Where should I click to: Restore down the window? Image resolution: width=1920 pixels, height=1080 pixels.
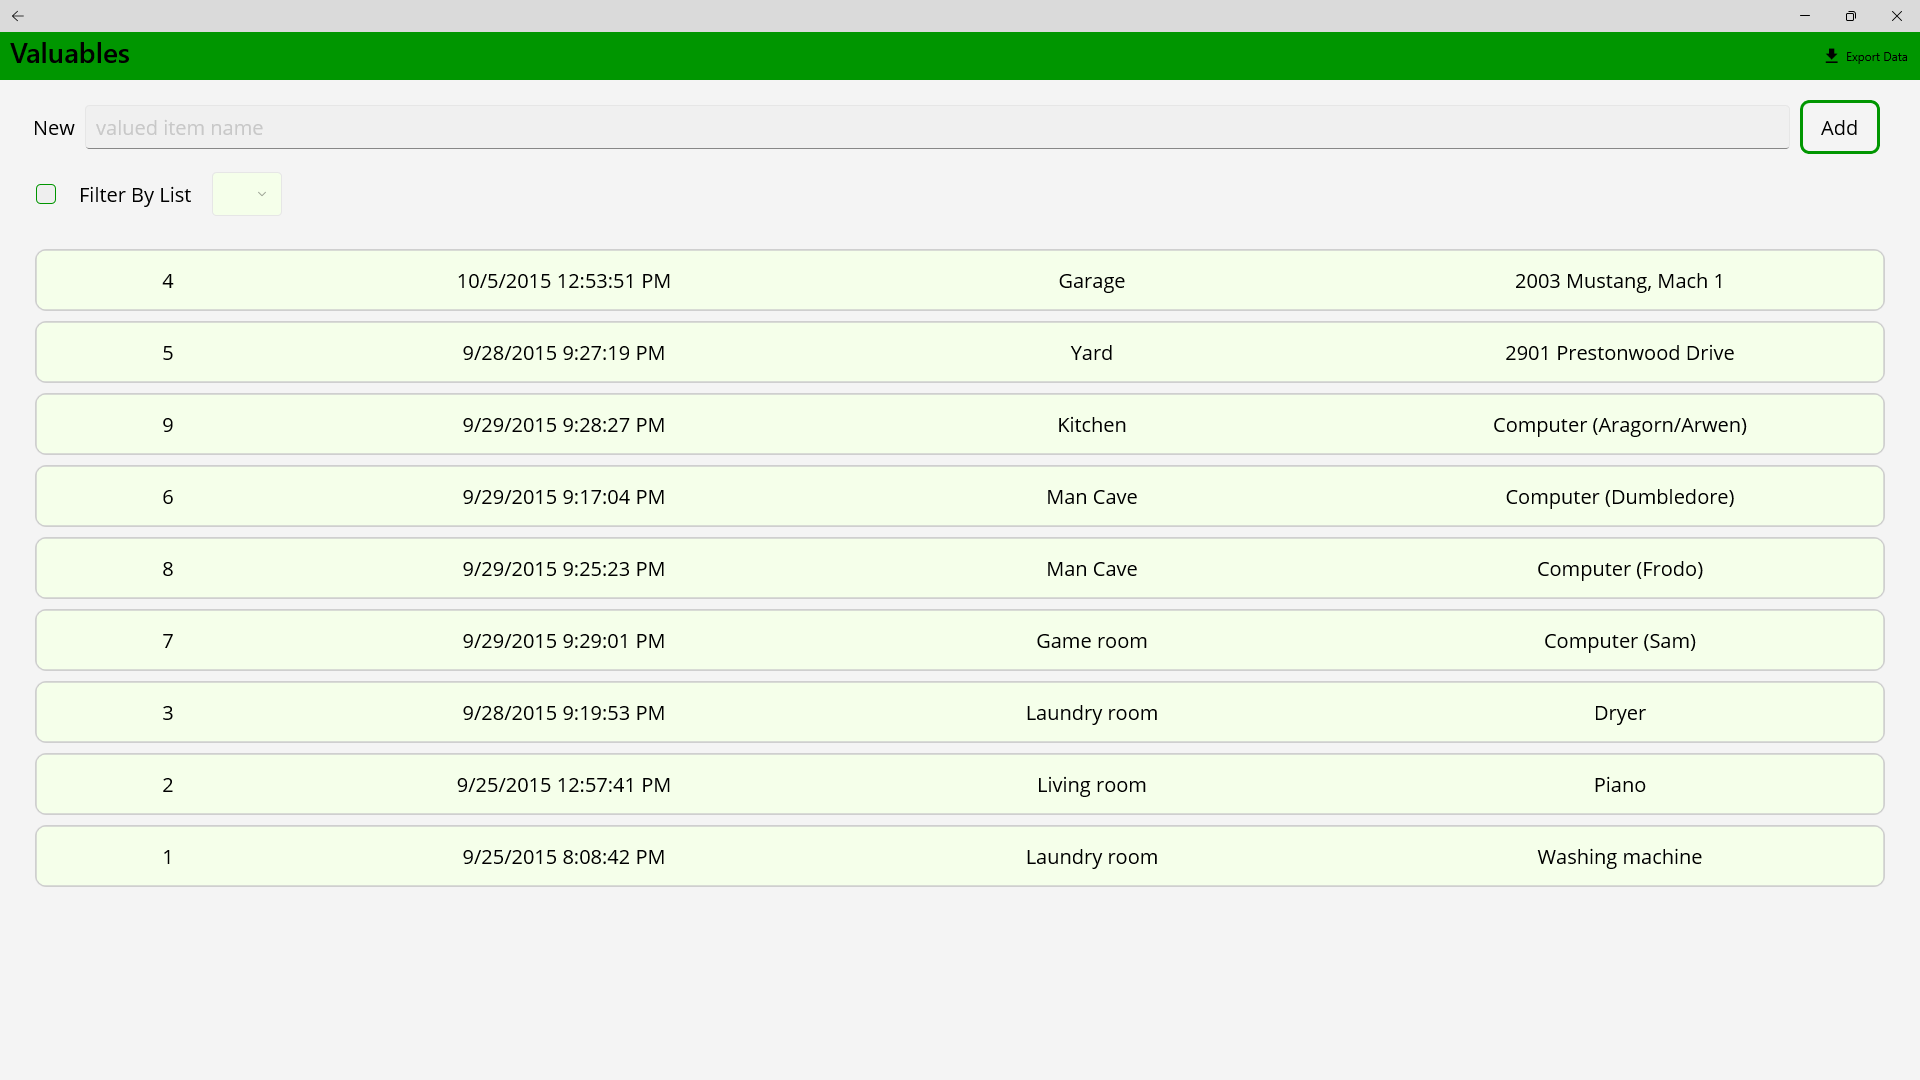[1851, 16]
